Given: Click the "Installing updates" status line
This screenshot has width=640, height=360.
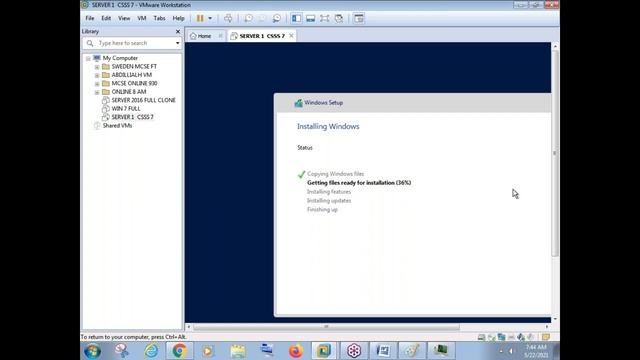Looking at the screenshot, I should [329, 201].
